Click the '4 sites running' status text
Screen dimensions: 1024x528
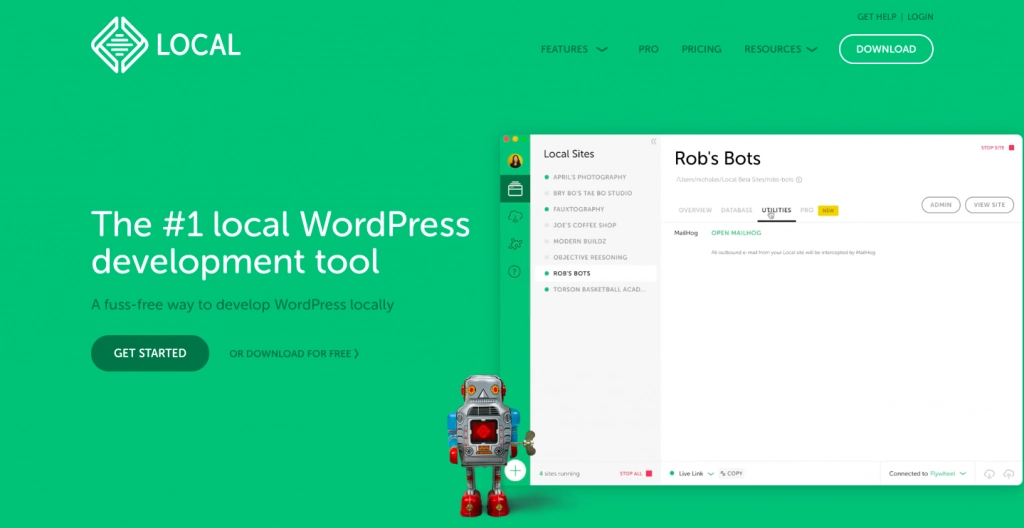pyautogui.click(x=559, y=474)
